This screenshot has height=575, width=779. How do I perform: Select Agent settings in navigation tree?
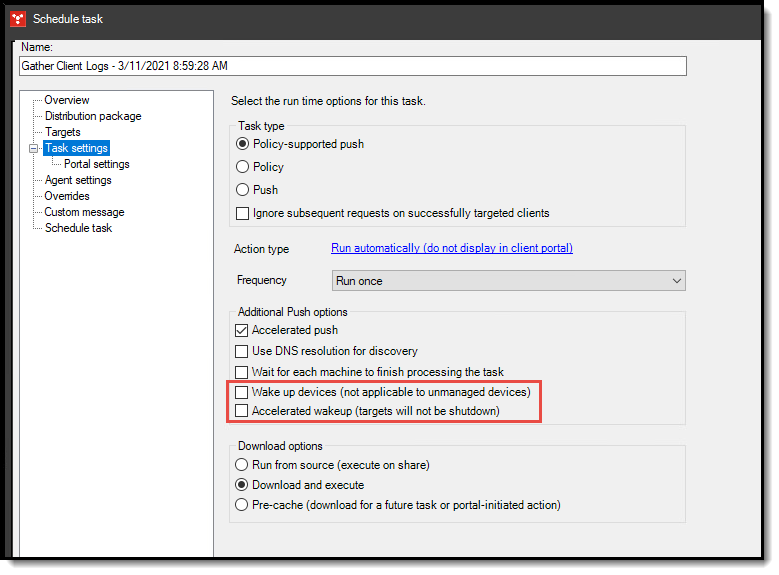pos(78,180)
